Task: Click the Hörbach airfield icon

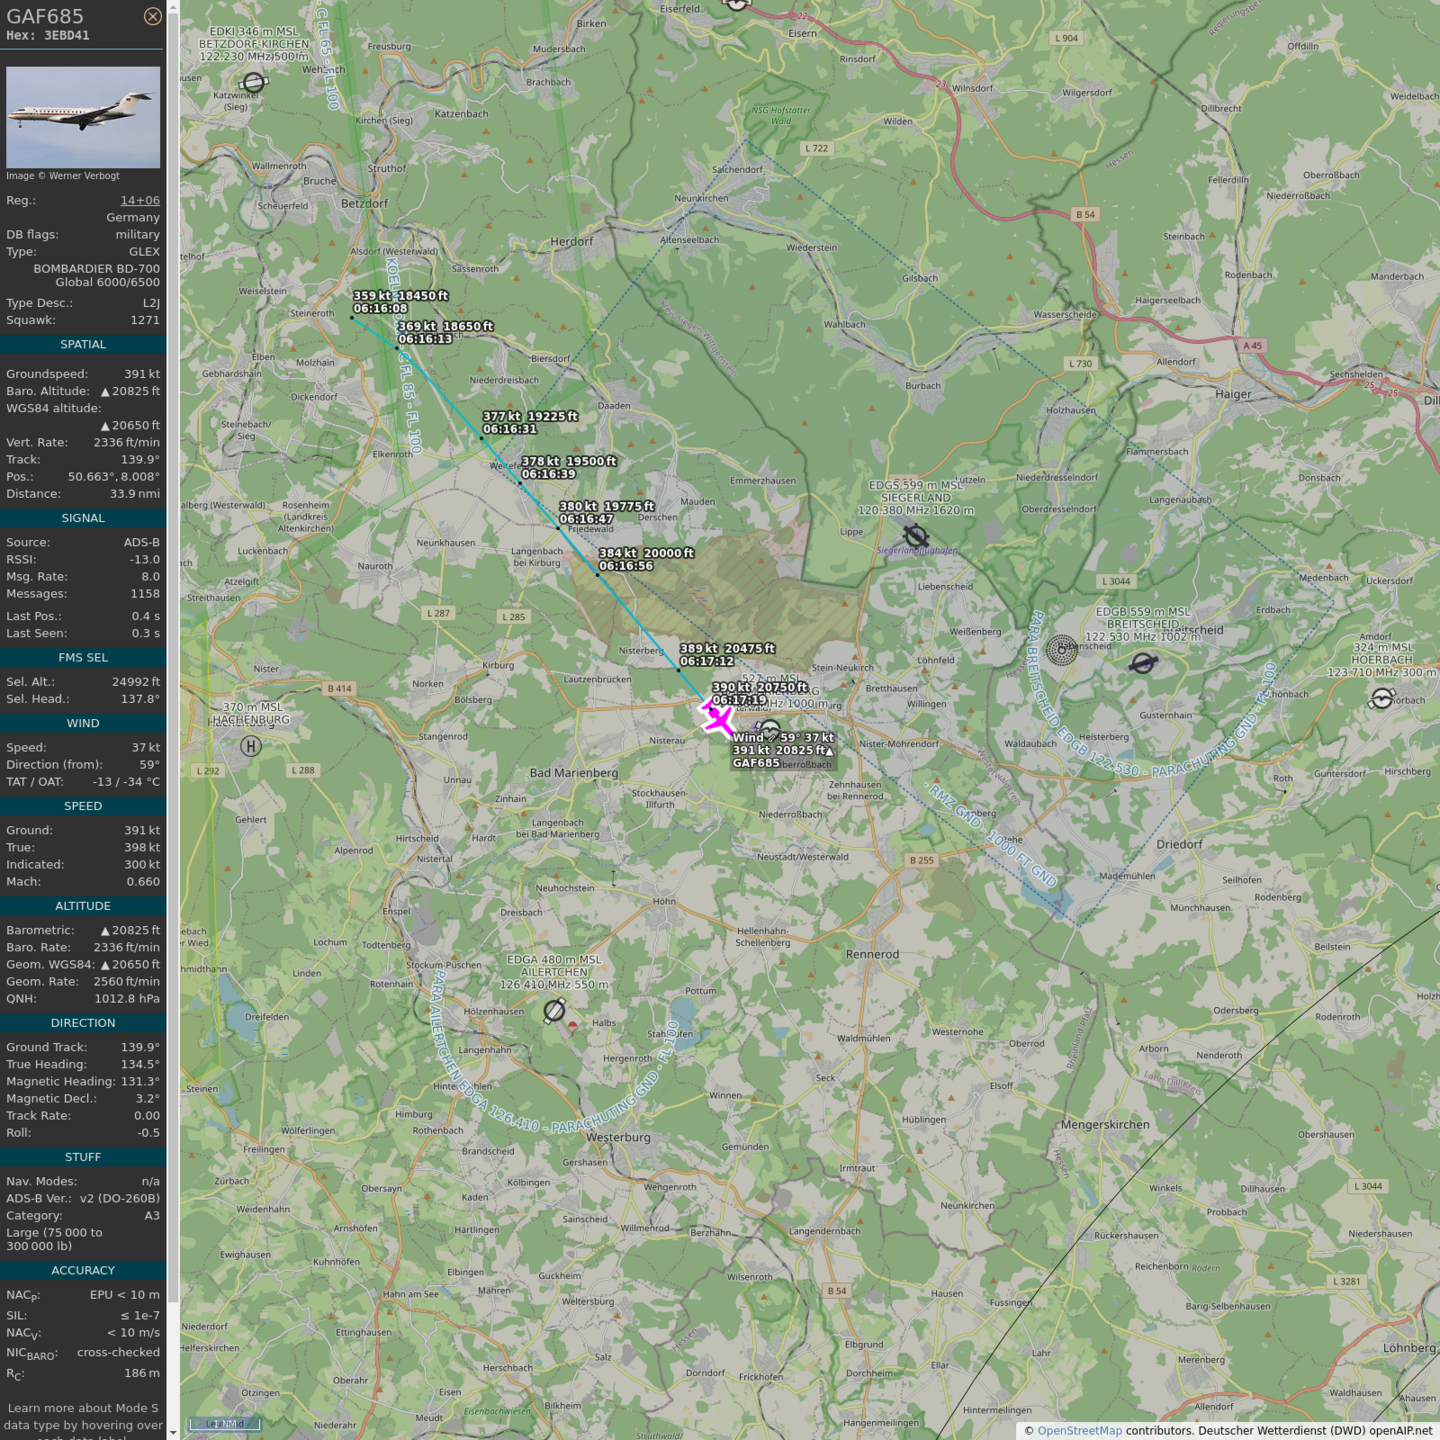Action: [x=1382, y=699]
